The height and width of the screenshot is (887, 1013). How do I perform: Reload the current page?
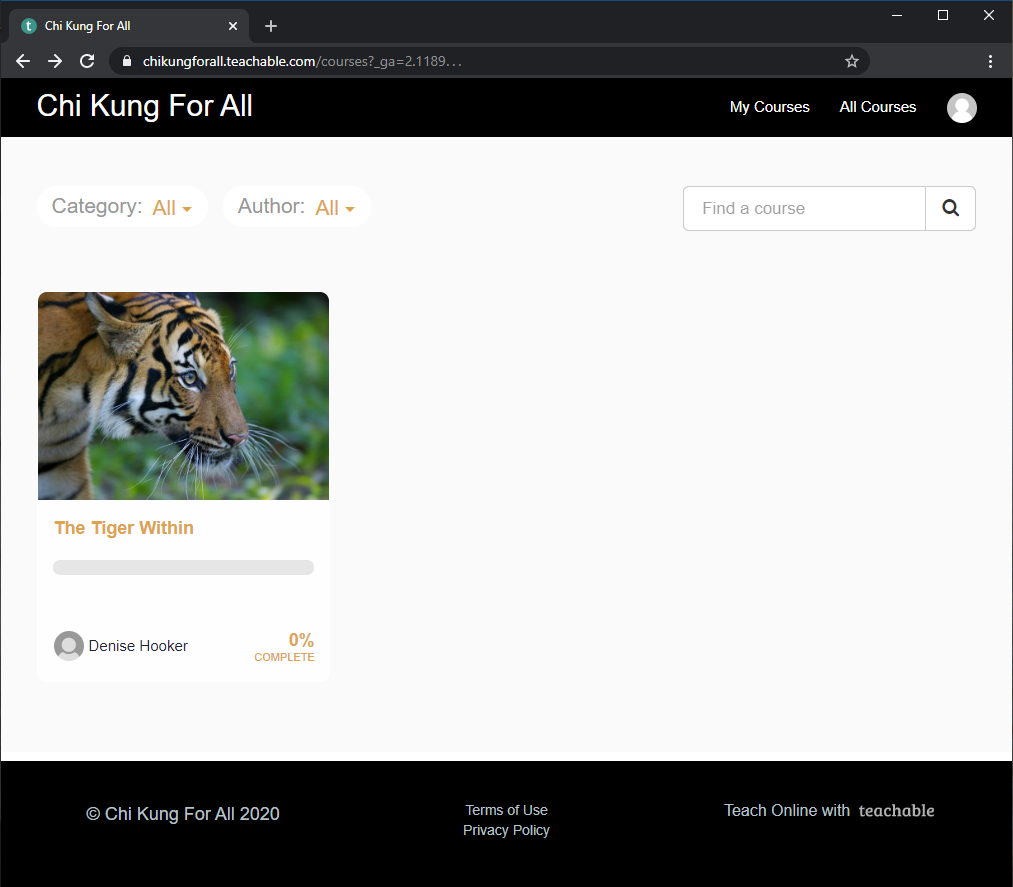[x=87, y=61]
